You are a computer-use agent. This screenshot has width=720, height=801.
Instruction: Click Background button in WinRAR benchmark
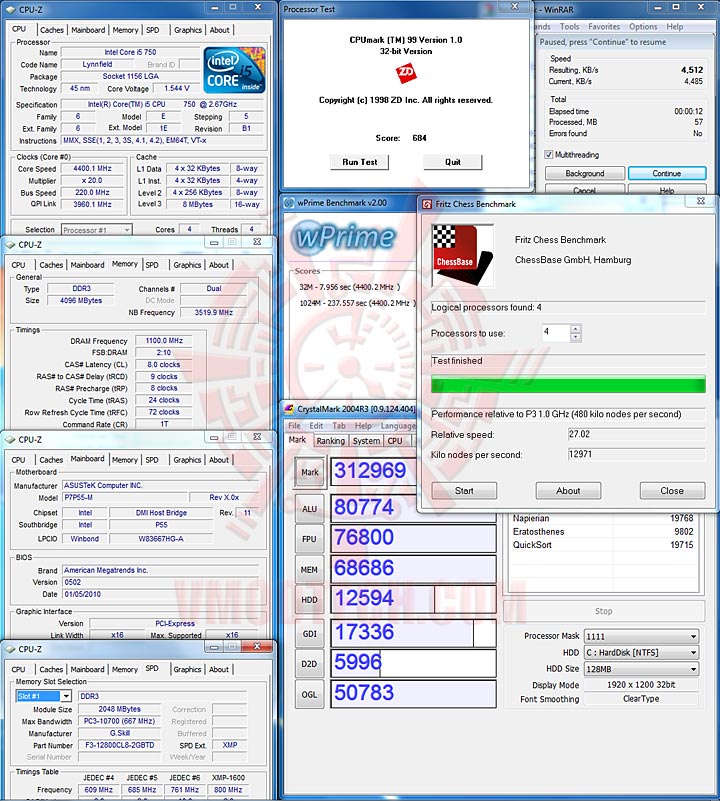tap(585, 174)
